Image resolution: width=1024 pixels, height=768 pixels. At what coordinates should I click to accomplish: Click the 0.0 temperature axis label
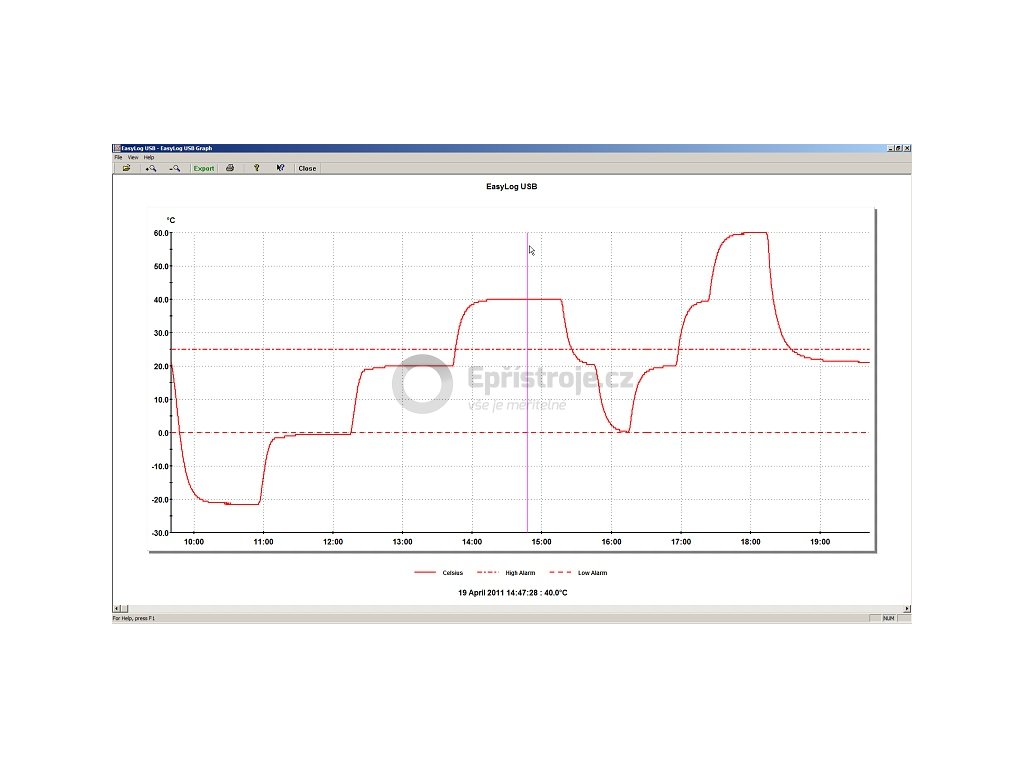point(163,433)
